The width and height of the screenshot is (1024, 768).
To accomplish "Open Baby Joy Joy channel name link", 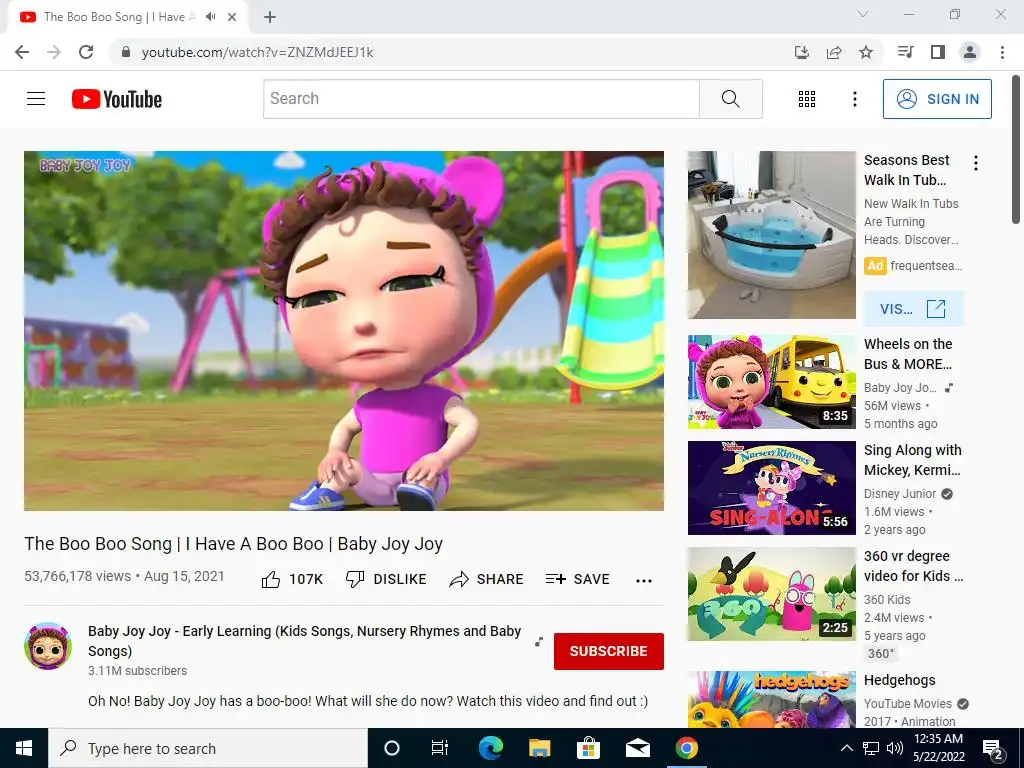I will (304, 641).
